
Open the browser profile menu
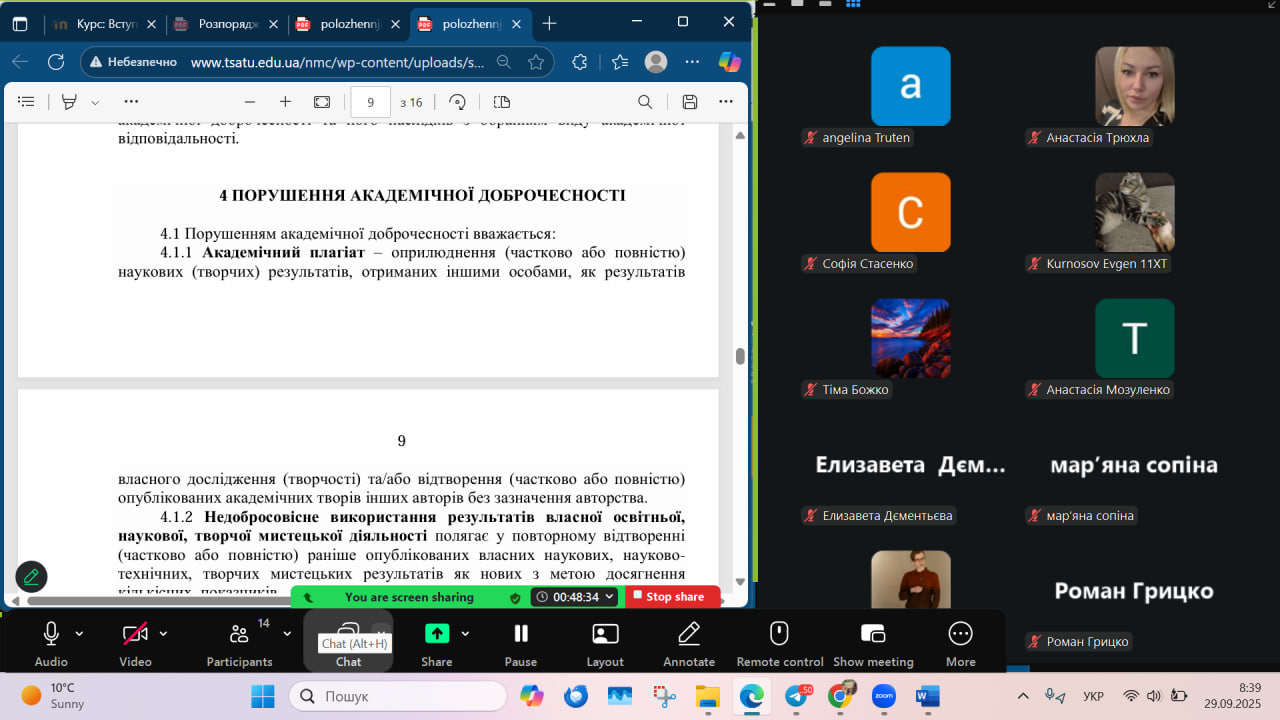pos(656,62)
